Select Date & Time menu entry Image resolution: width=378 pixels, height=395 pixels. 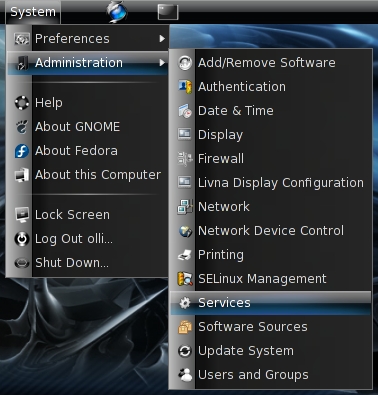(x=270, y=111)
